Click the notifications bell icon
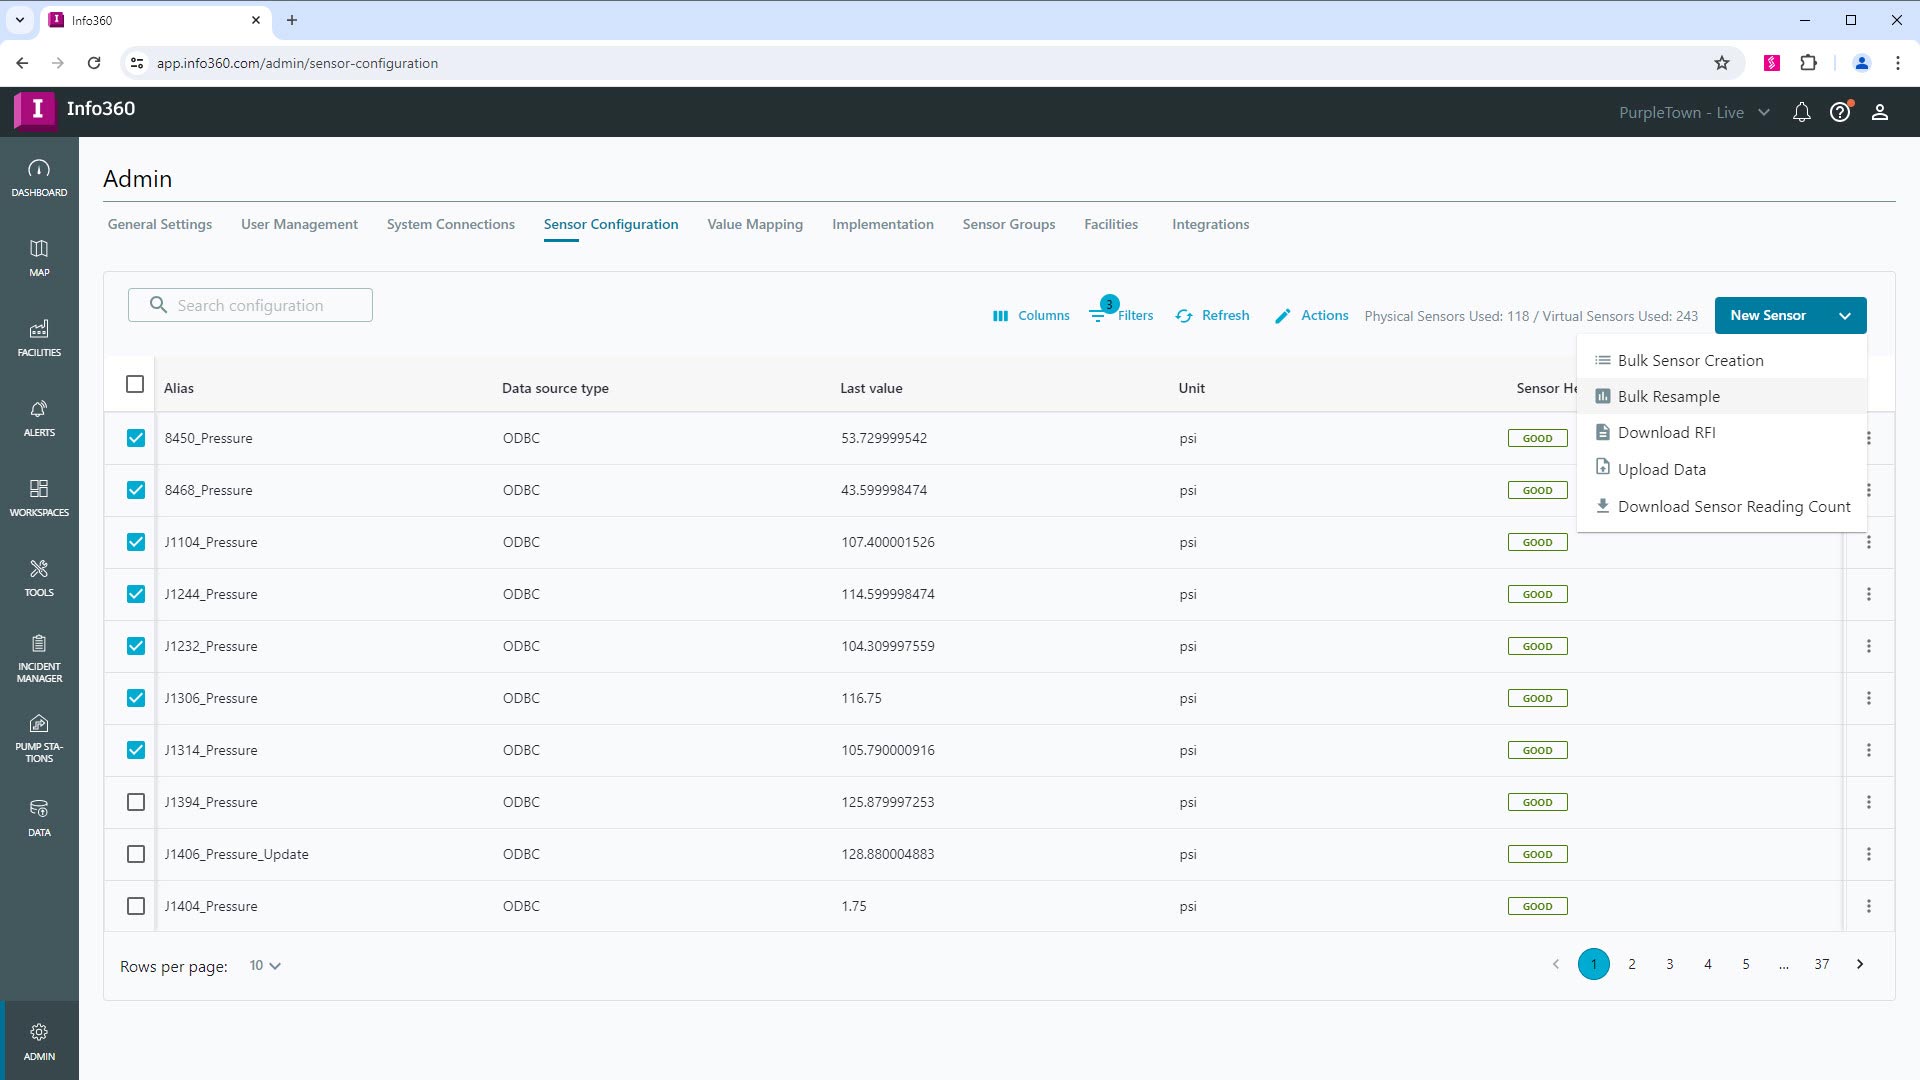1920x1080 pixels. tap(1801, 112)
